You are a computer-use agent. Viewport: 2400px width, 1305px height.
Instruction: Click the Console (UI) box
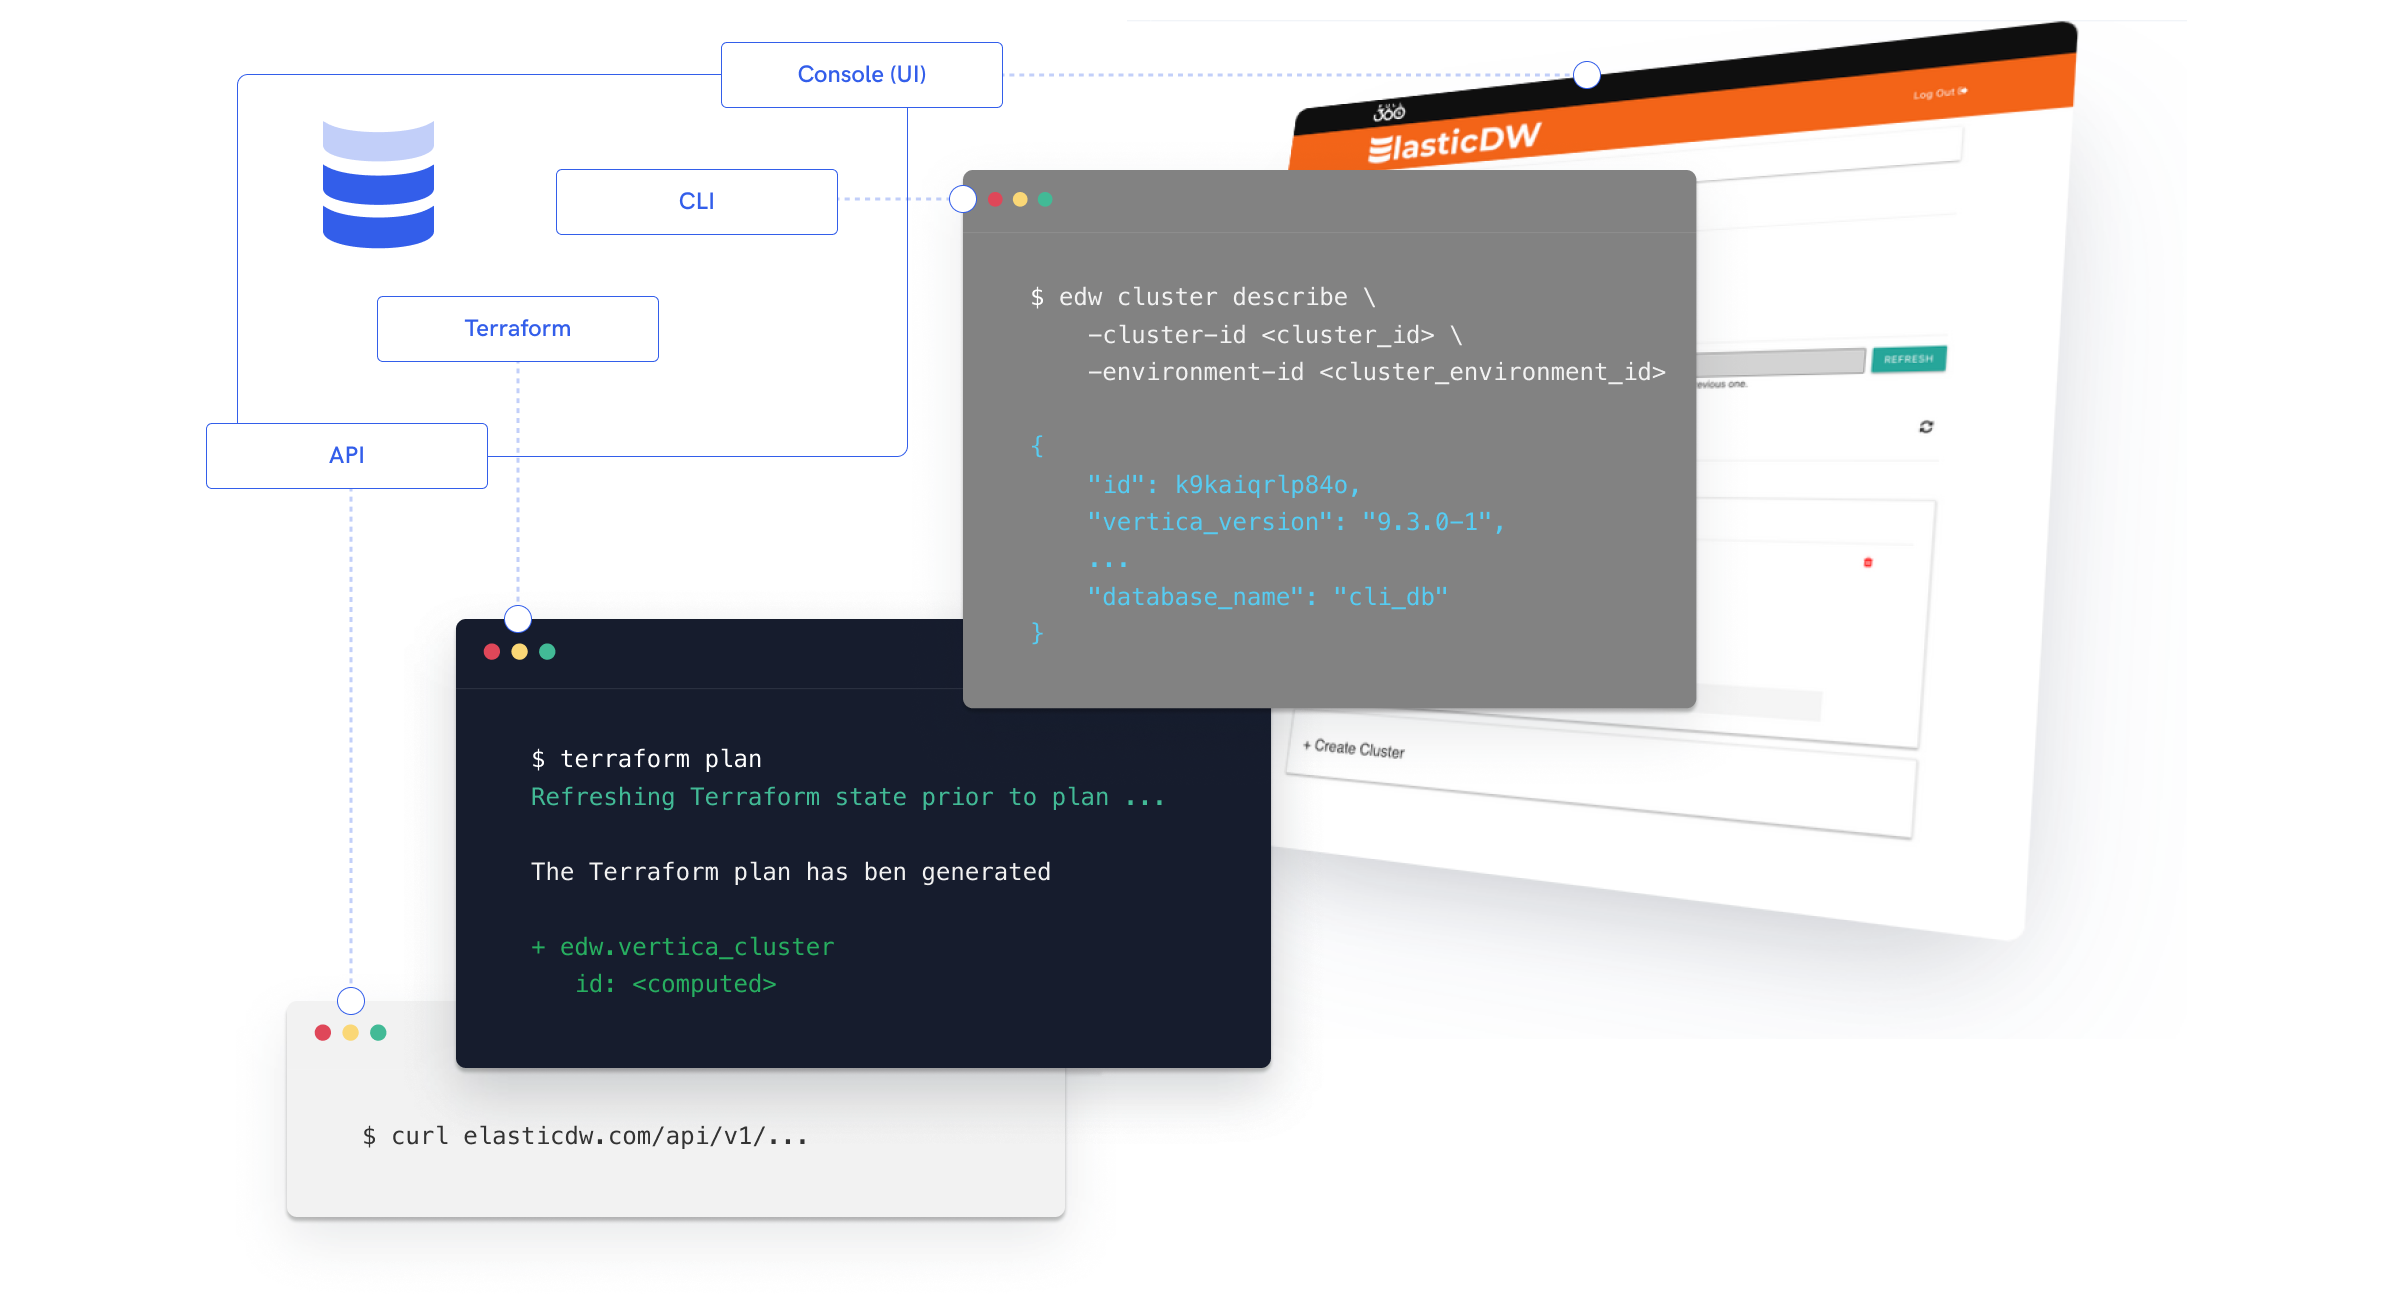[x=861, y=75]
